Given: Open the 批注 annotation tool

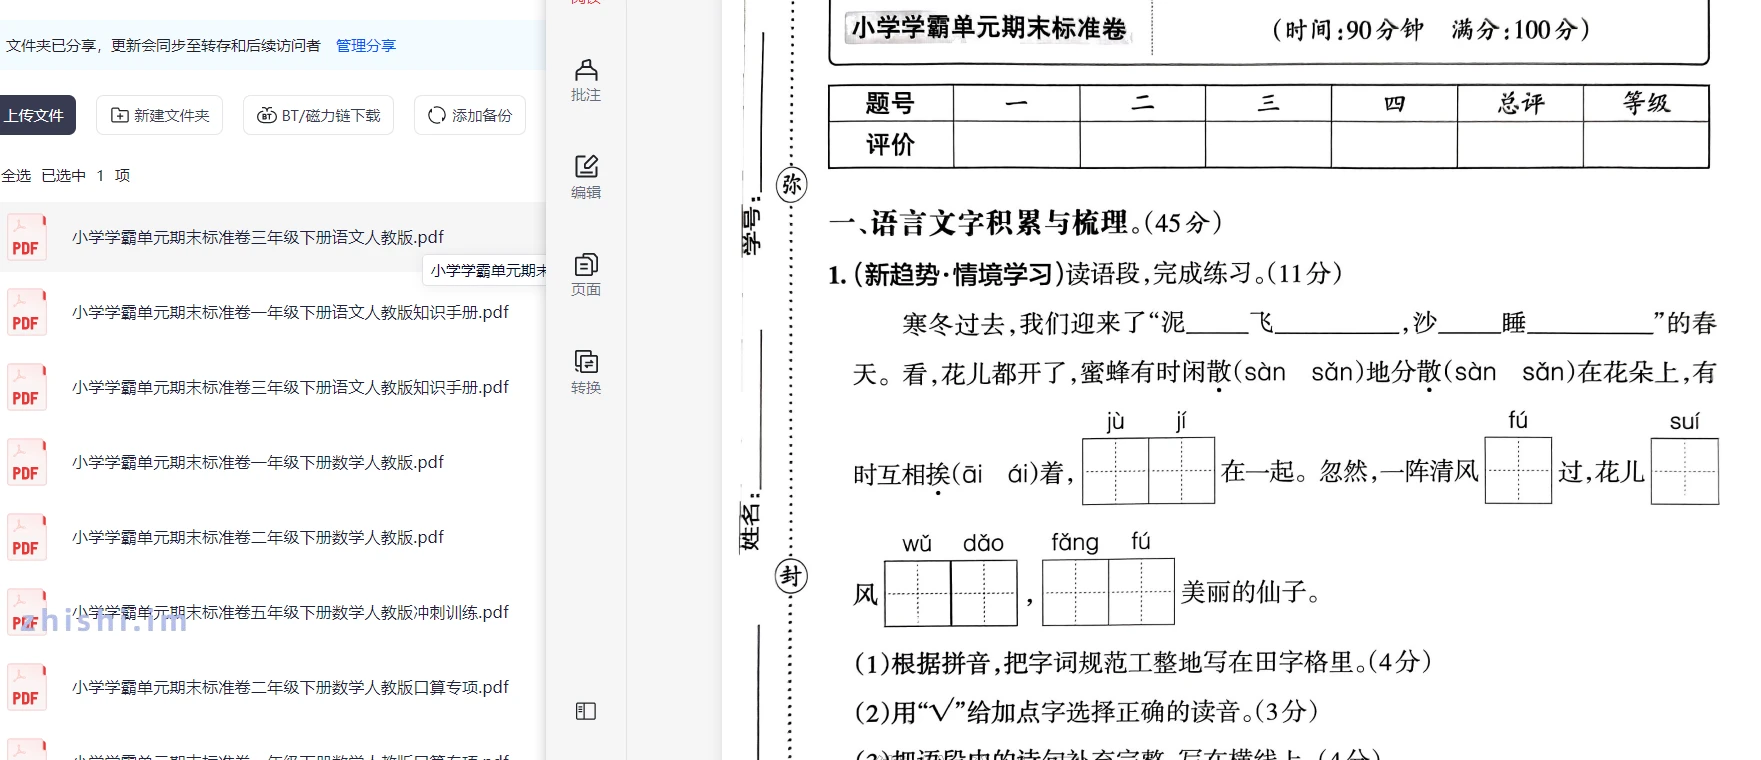Looking at the screenshot, I should tap(586, 81).
